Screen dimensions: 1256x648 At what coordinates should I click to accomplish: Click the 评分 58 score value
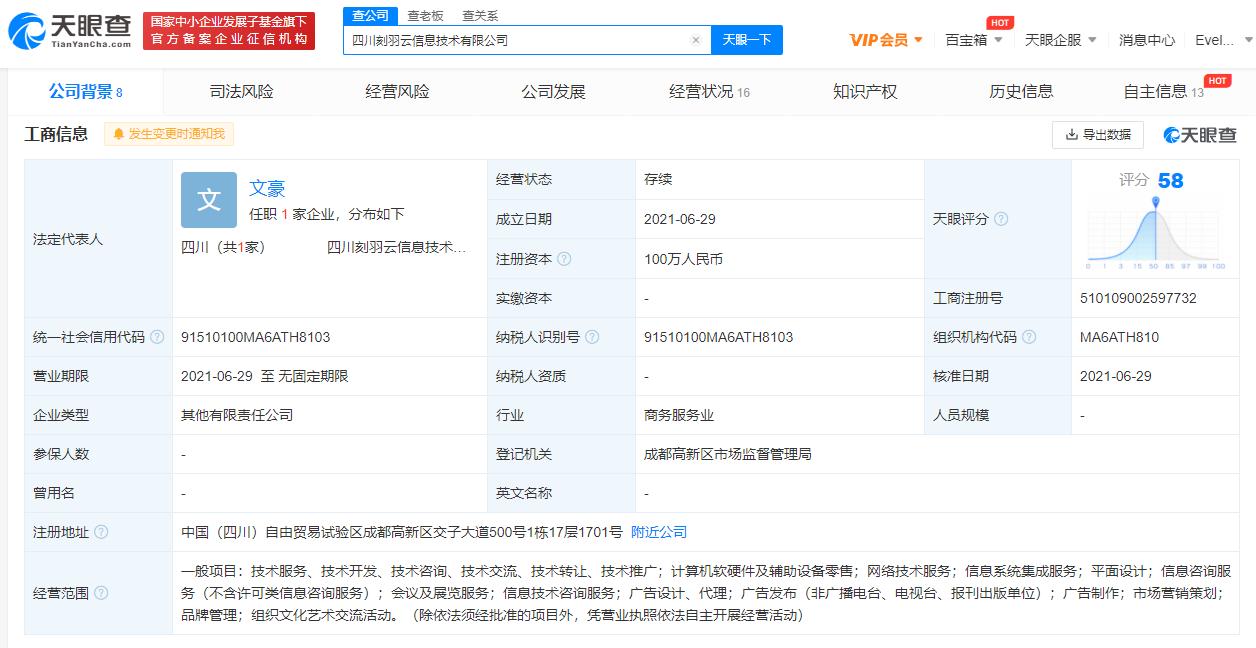(x=1151, y=180)
